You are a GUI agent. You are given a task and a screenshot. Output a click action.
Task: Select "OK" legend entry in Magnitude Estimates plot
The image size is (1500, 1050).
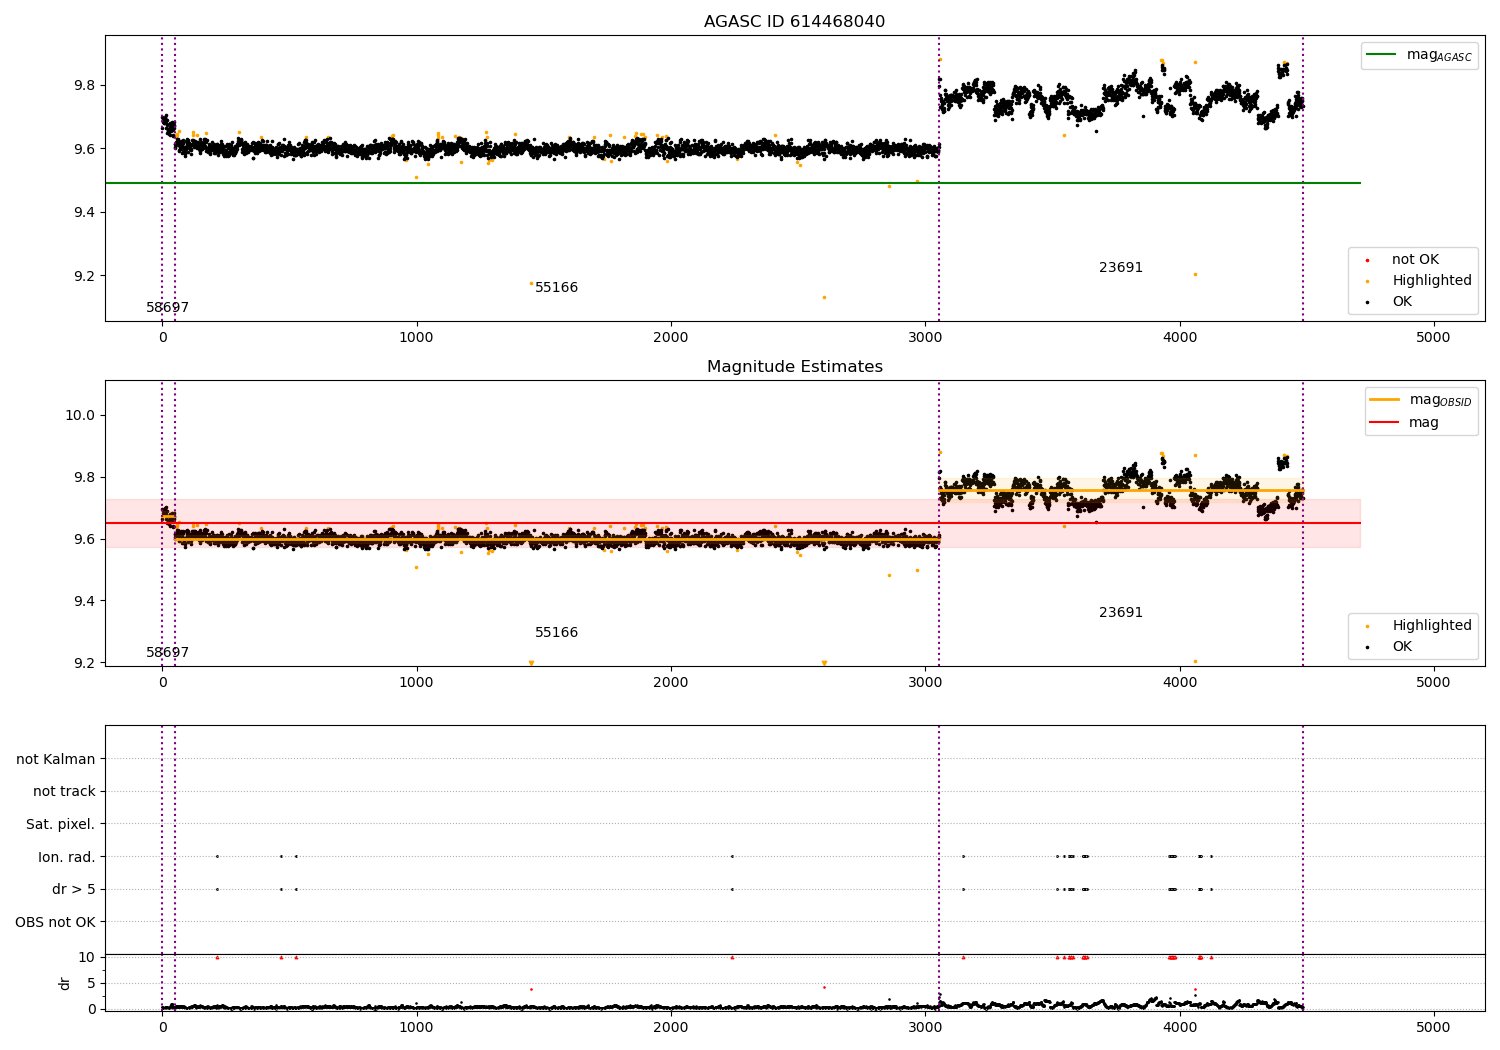pyautogui.click(x=1402, y=647)
